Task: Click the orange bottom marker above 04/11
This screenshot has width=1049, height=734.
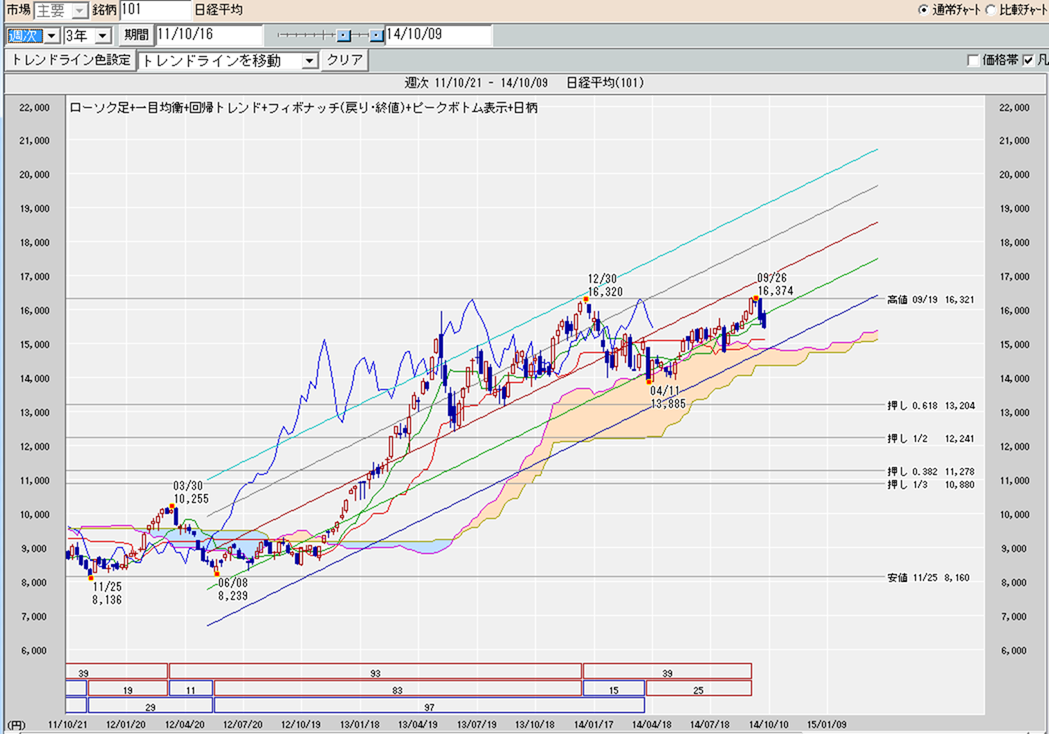Action: point(648,382)
